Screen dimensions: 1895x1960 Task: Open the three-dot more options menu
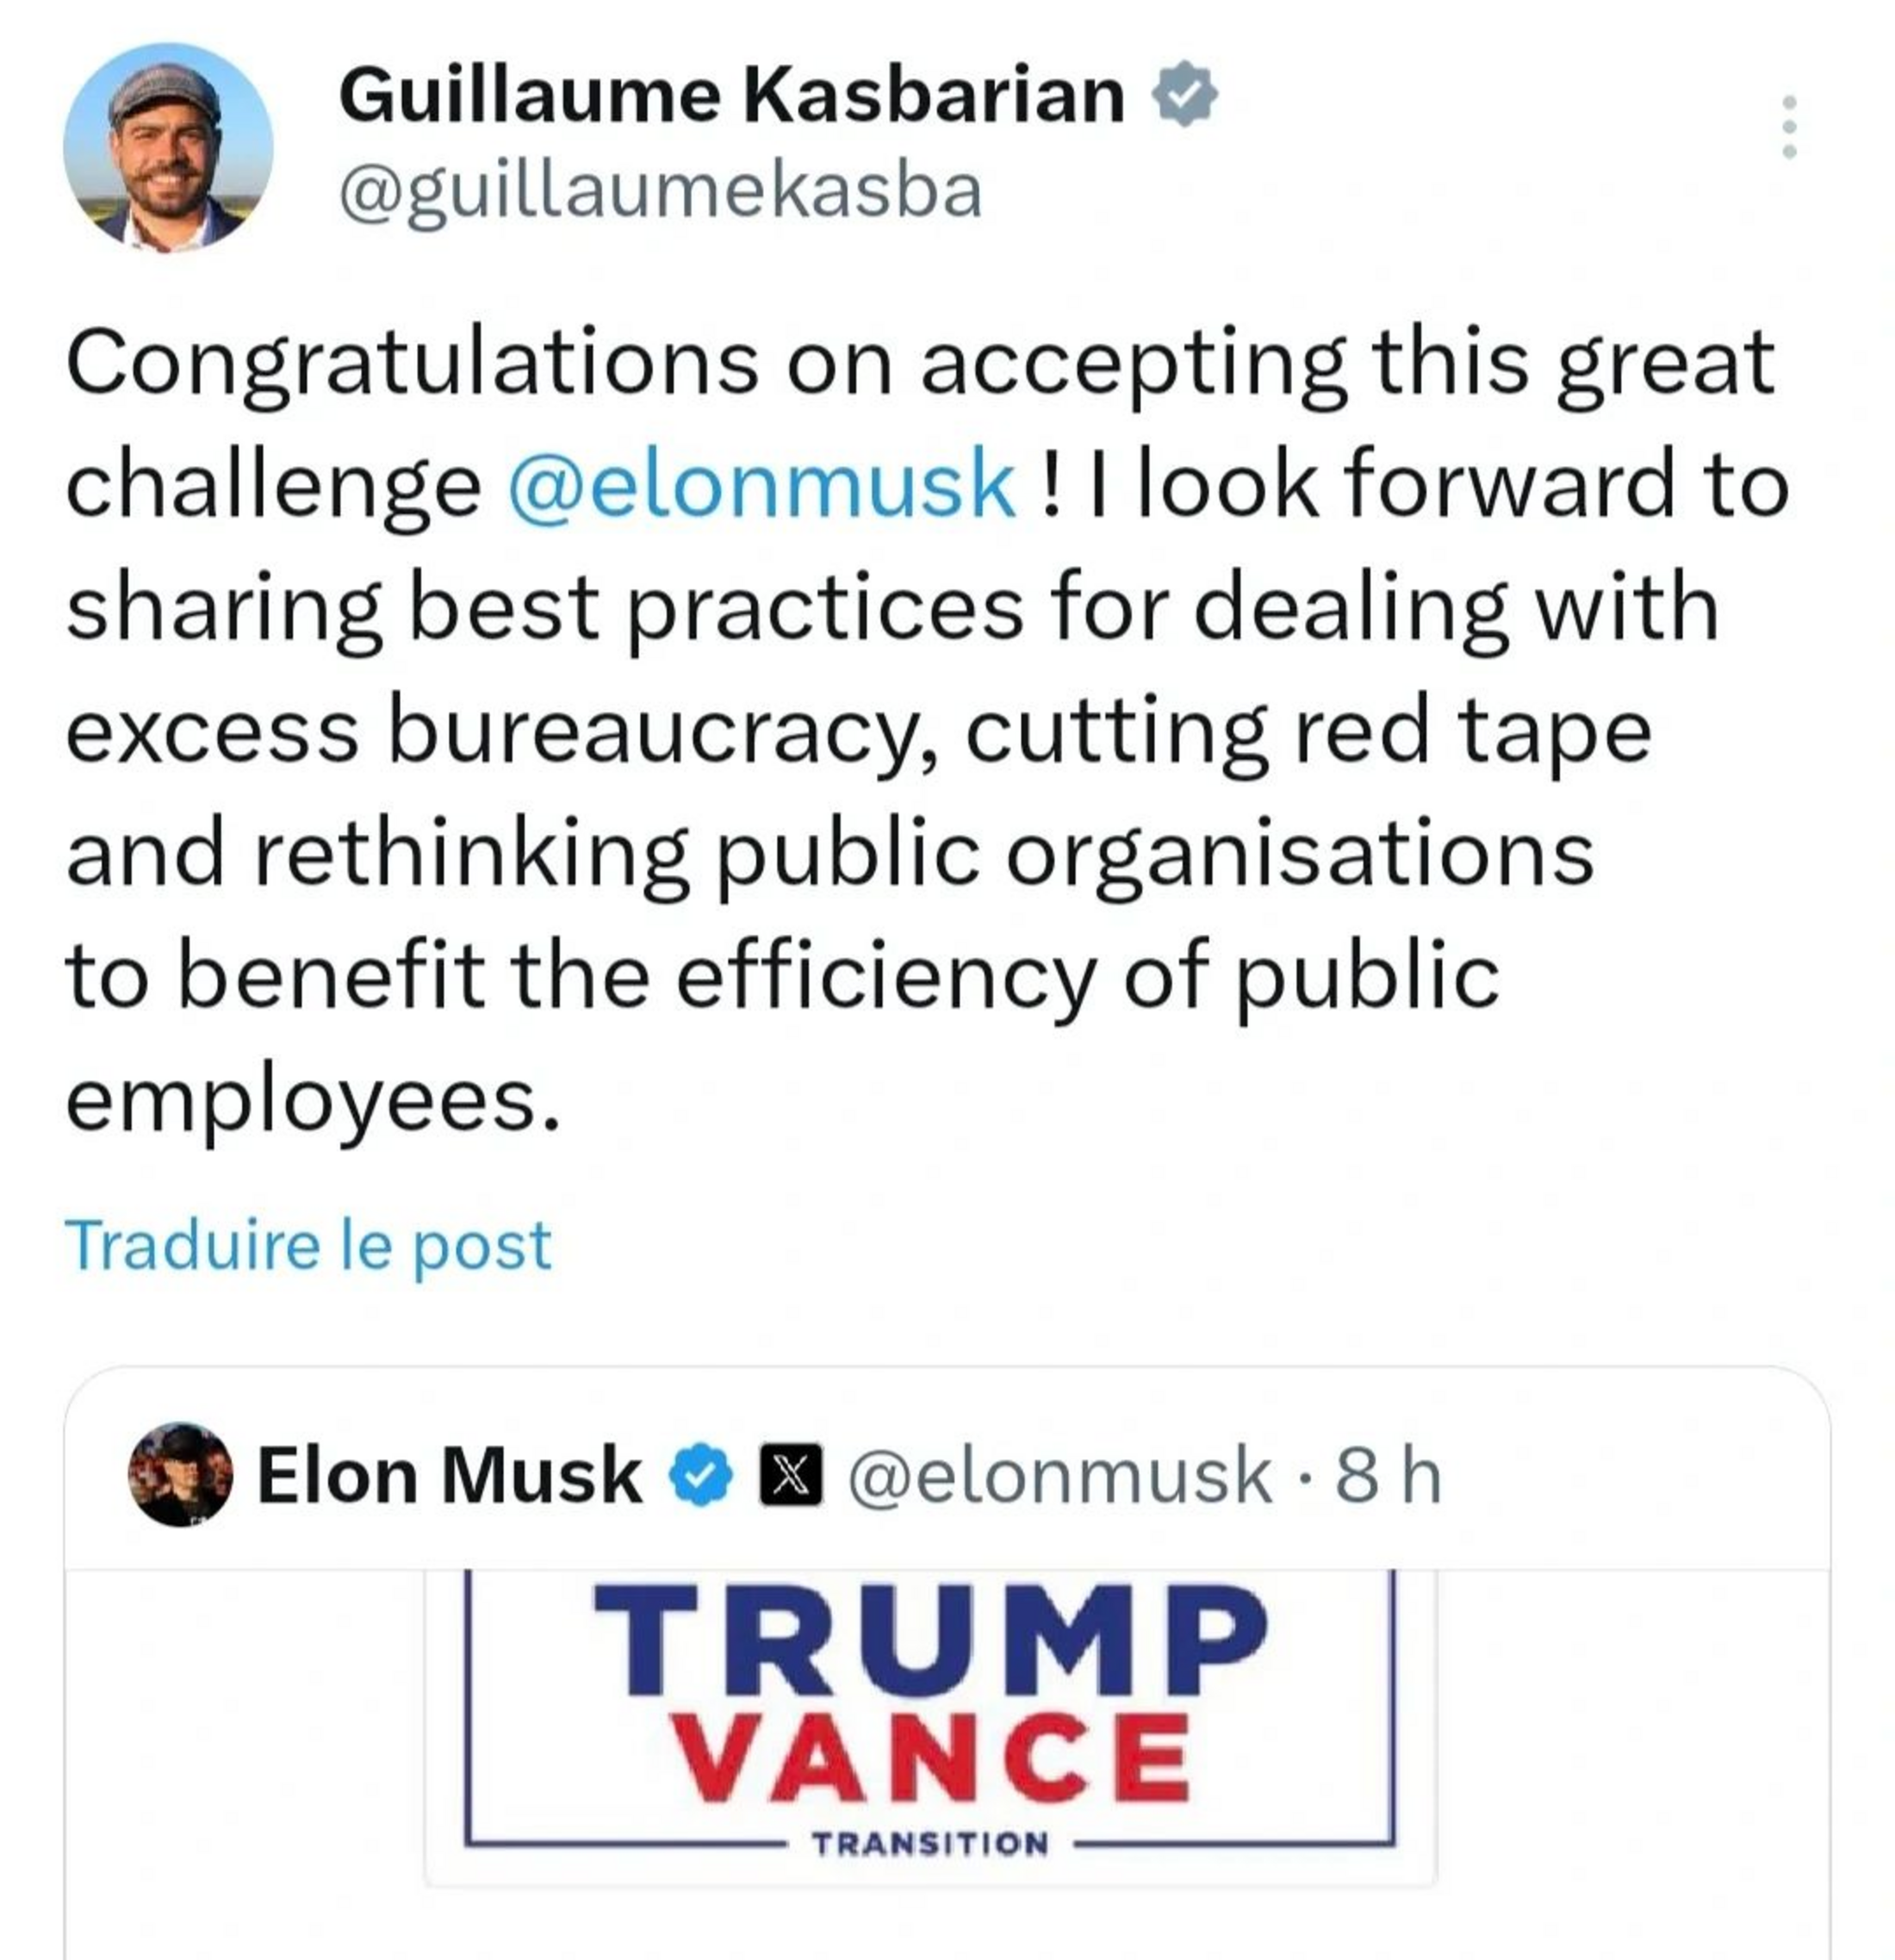(x=1789, y=126)
